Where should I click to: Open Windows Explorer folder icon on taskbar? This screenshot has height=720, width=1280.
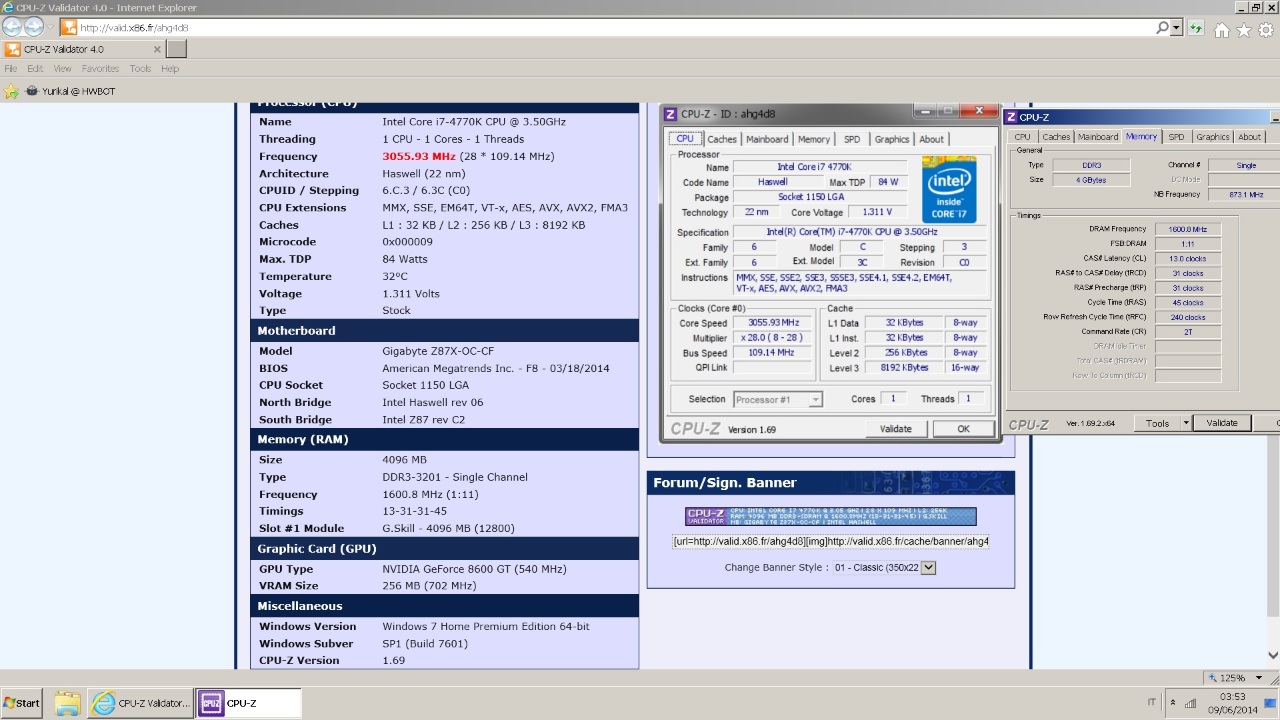tap(67, 703)
